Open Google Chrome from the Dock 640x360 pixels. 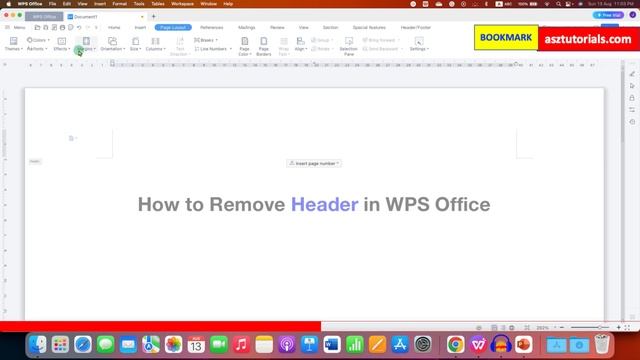[456, 344]
